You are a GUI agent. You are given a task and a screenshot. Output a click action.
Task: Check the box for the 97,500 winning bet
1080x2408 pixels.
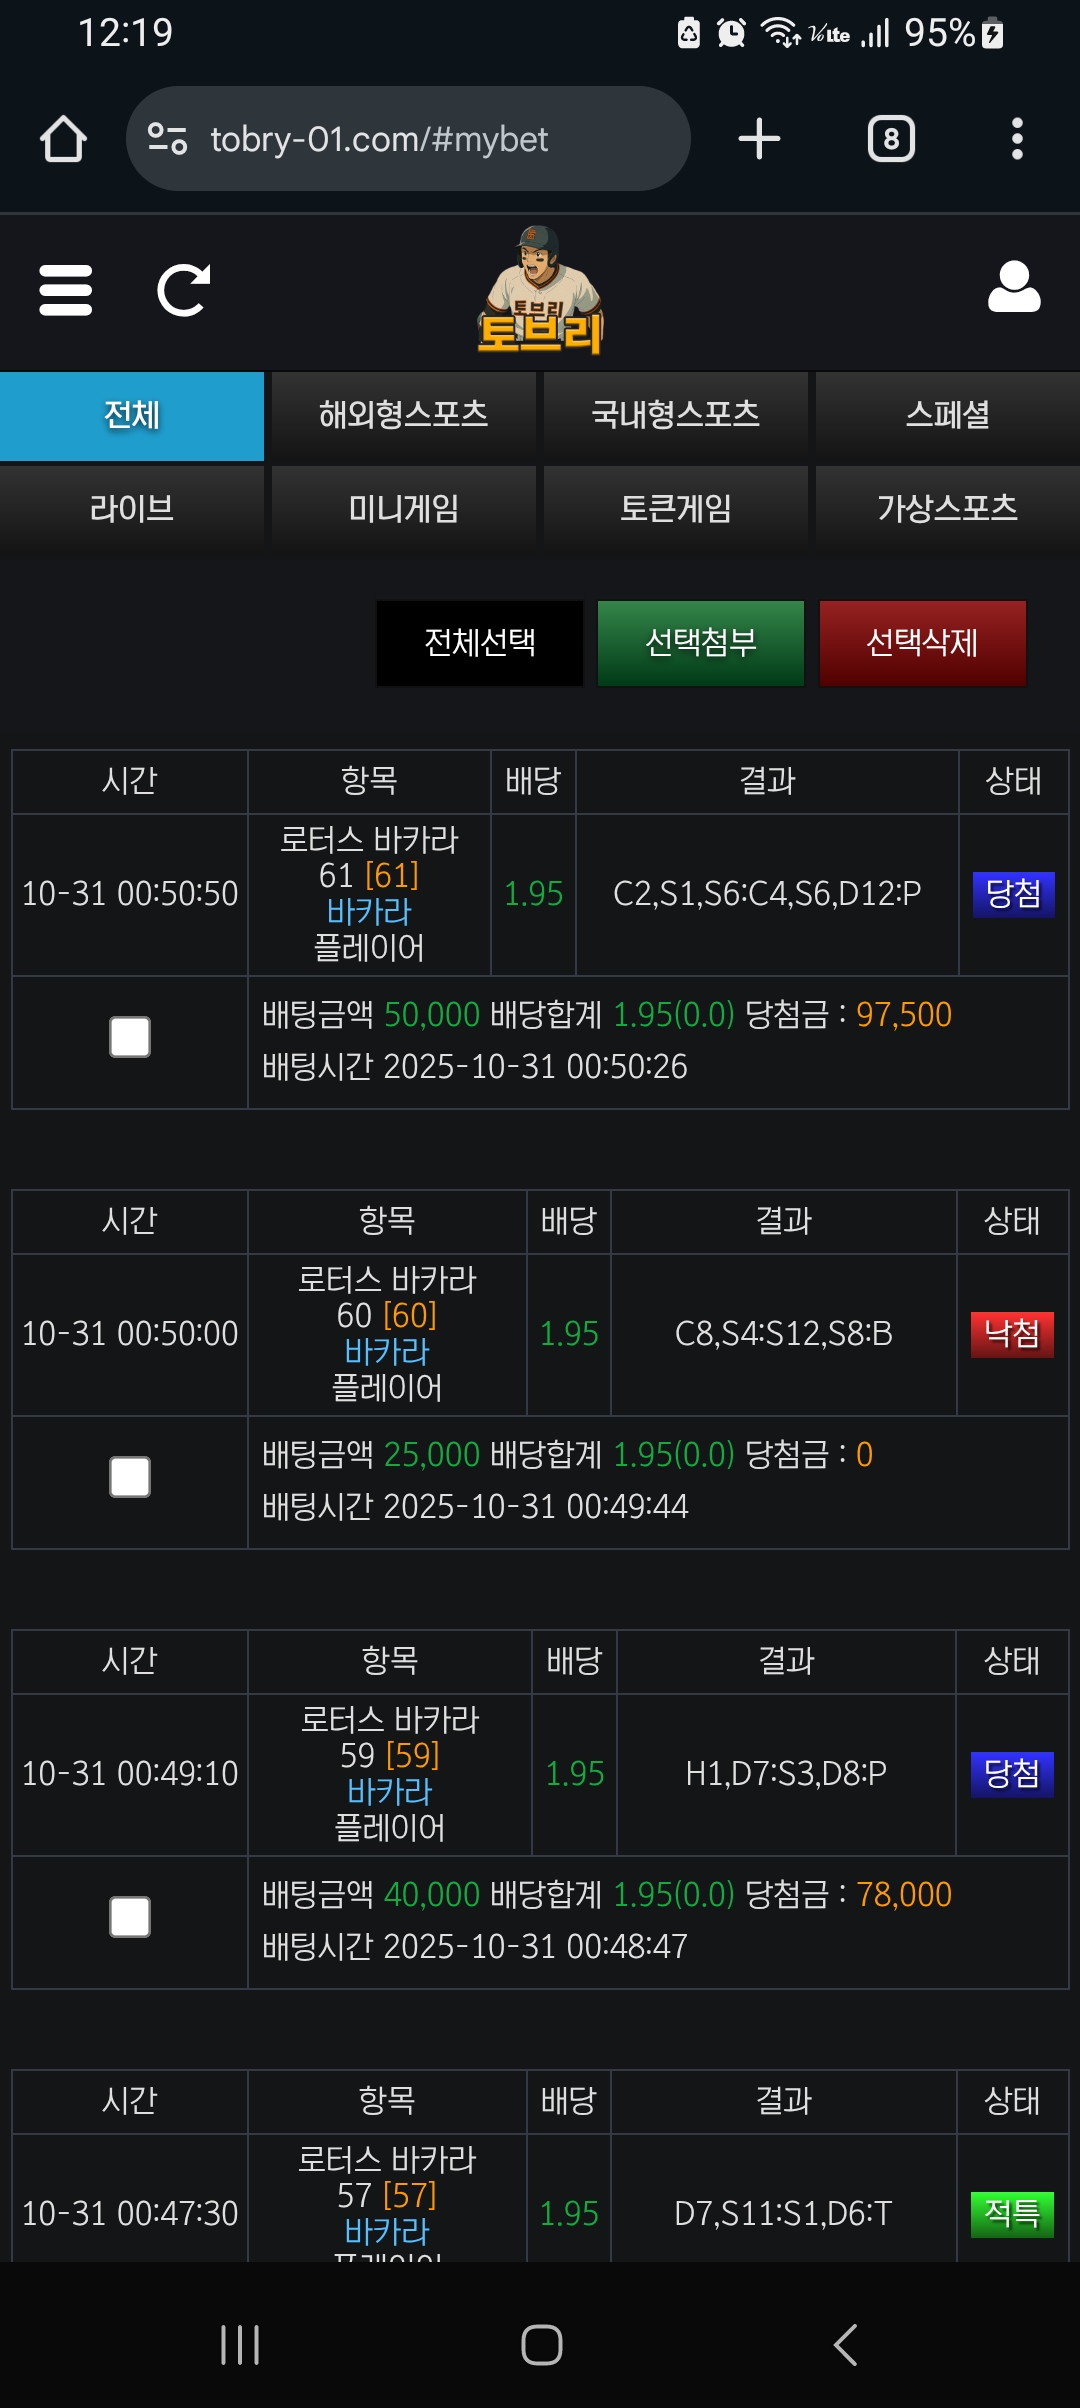tap(130, 1037)
